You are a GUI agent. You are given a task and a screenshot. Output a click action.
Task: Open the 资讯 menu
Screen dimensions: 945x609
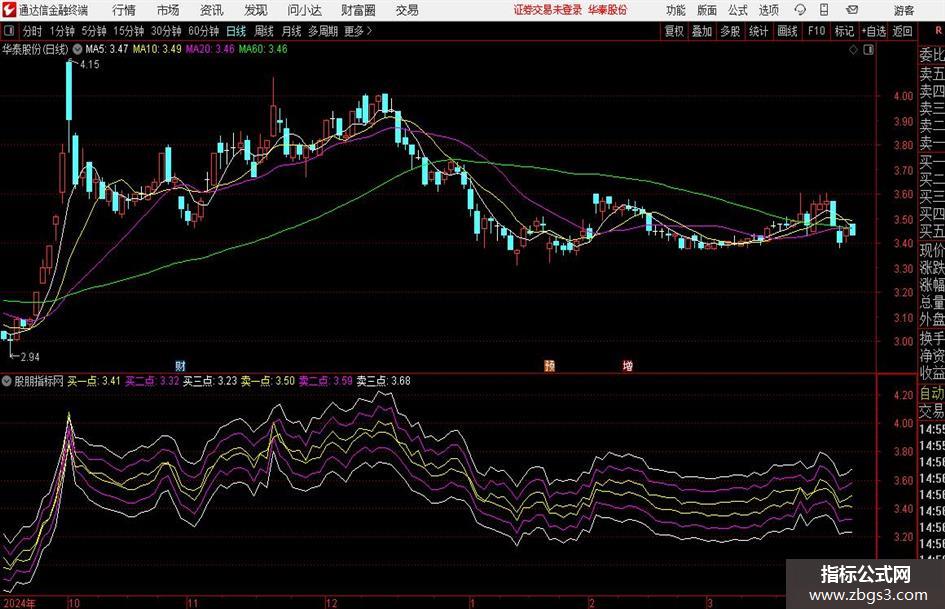pyautogui.click(x=212, y=10)
